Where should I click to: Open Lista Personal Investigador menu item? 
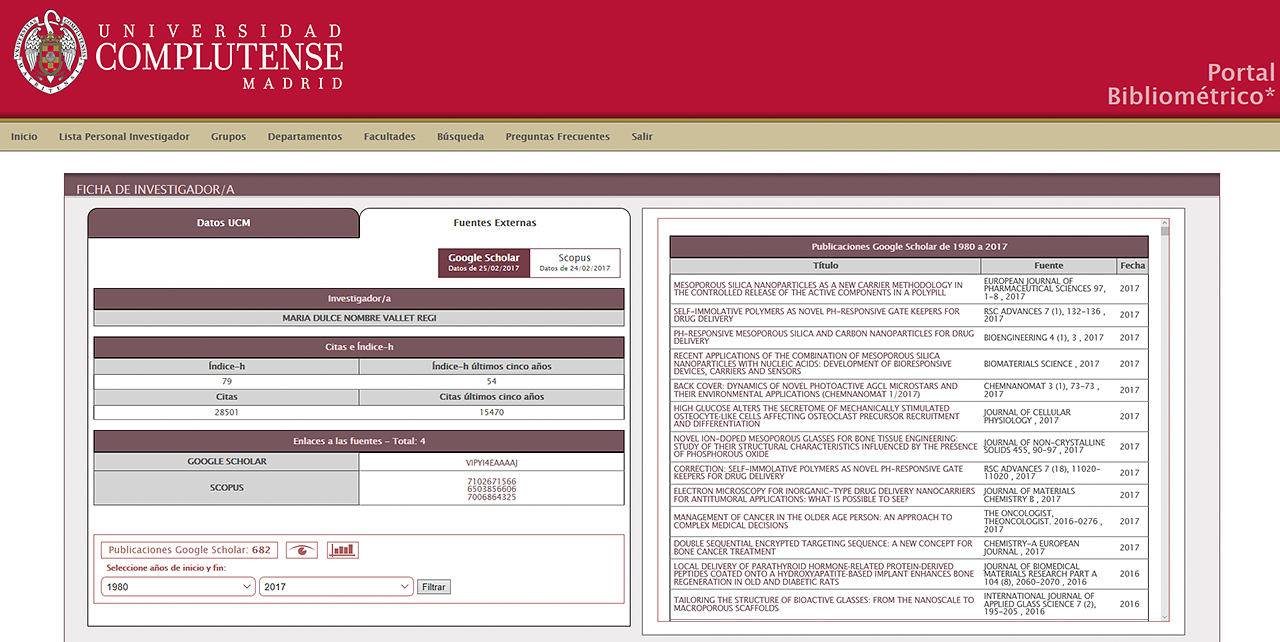pos(124,137)
